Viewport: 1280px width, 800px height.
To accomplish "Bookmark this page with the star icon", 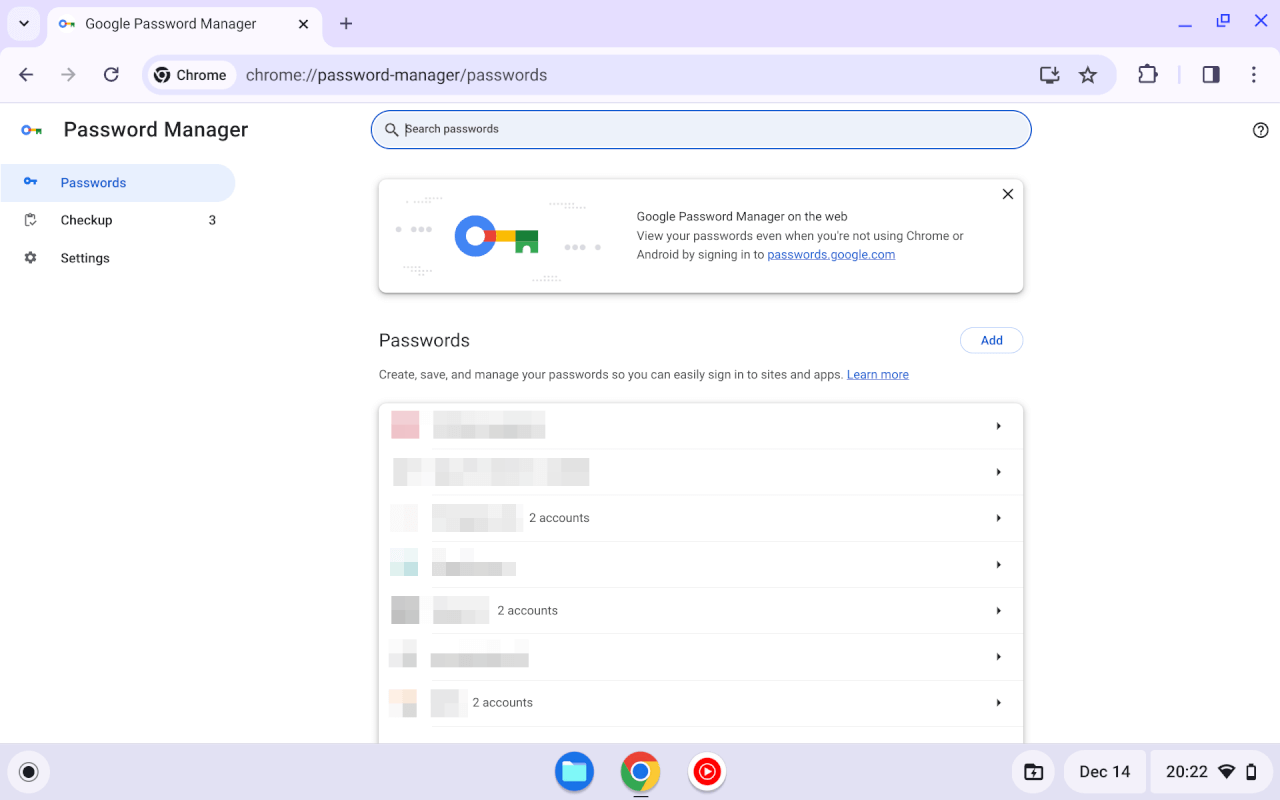I will 1088,75.
